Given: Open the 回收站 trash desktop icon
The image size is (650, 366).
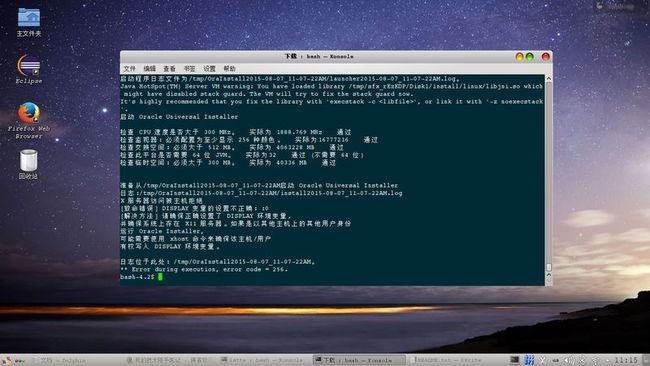Looking at the screenshot, I should point(28,164).
